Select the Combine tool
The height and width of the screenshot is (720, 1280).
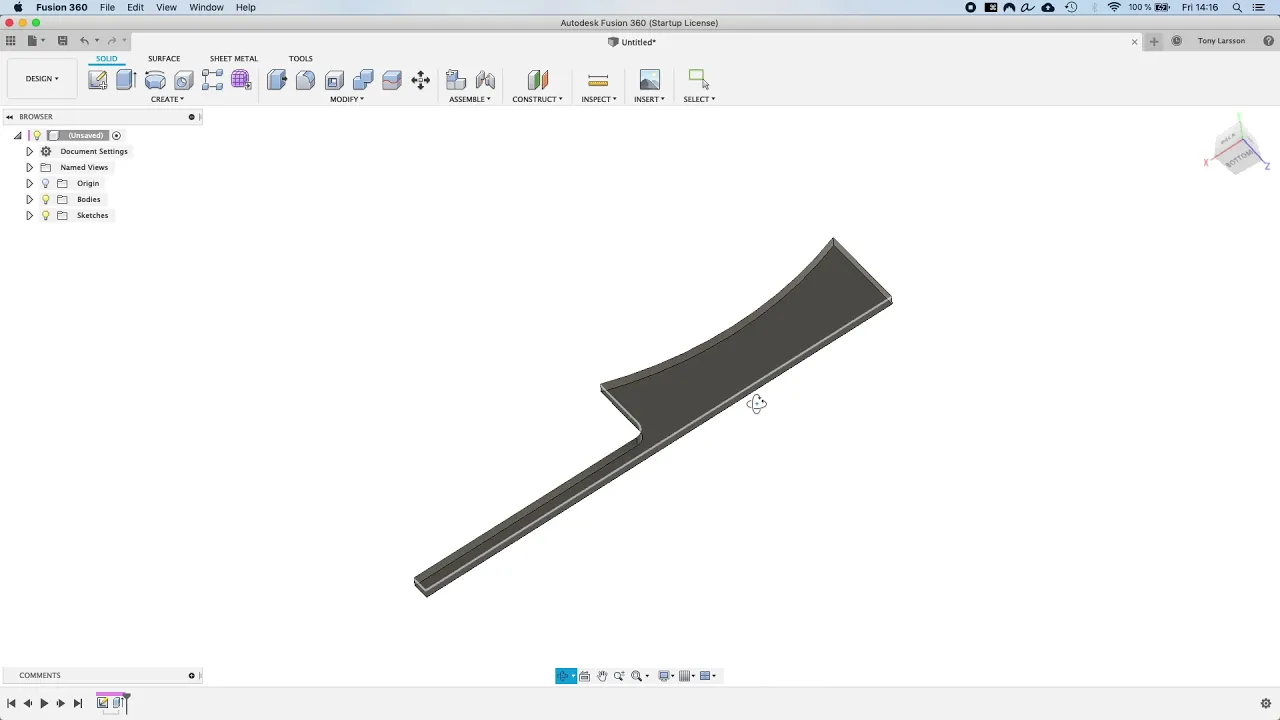click(x=363, y=80)
